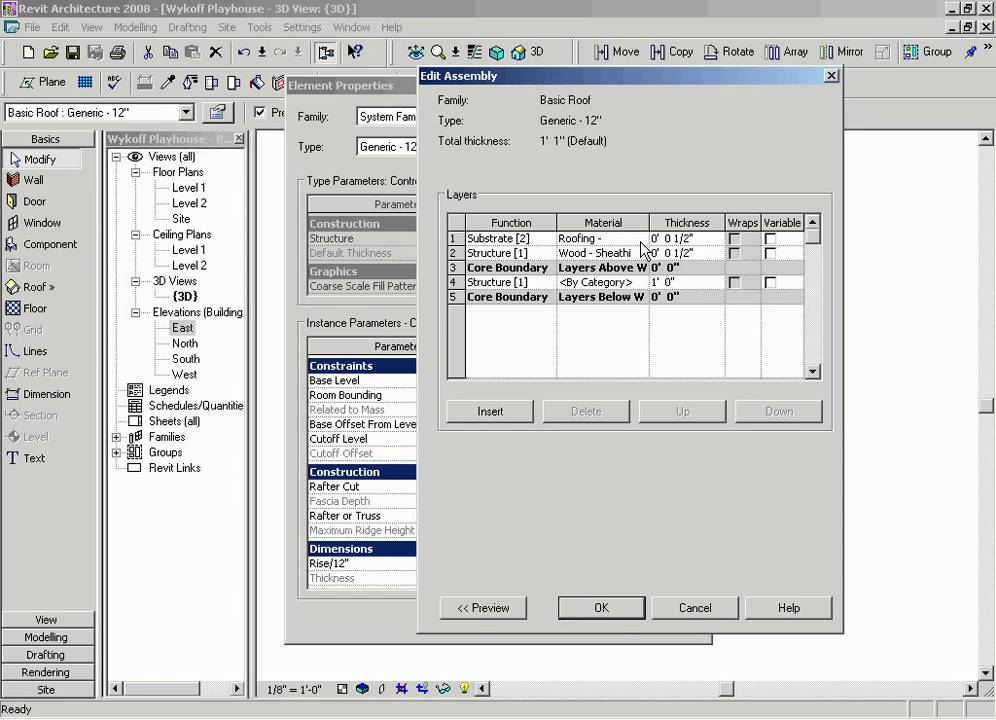Image resolution: width=996 pixels, height=720 pixels.
Task: Open the East elevation in the Project Browser
Action: [182, 328]
